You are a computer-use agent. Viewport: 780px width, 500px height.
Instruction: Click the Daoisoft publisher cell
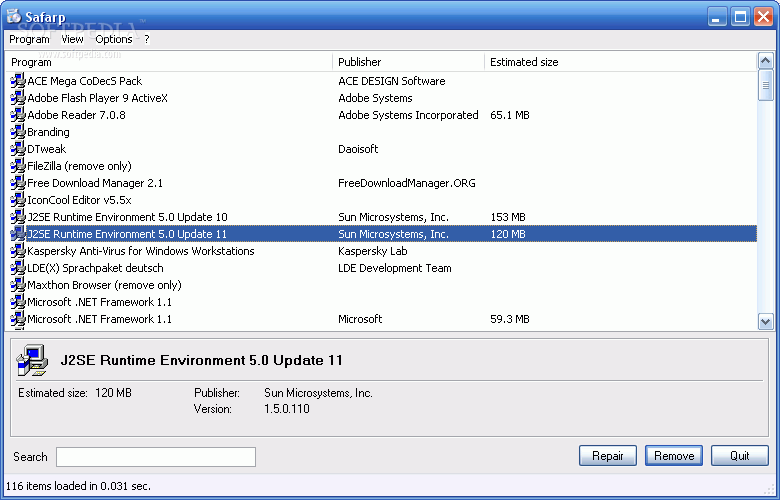[358, 149]
